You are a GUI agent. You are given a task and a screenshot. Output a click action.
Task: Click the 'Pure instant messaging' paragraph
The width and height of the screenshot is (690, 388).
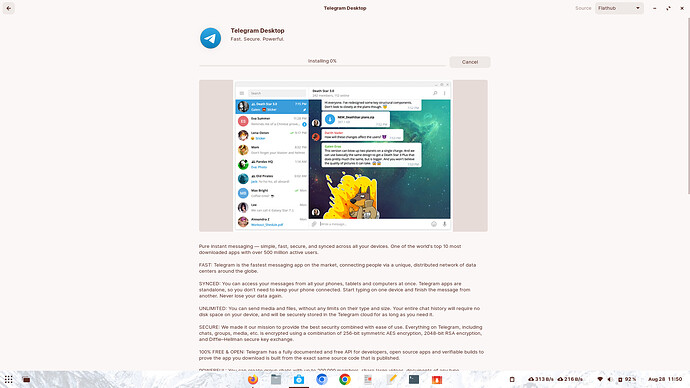click(x=330, y=249)
